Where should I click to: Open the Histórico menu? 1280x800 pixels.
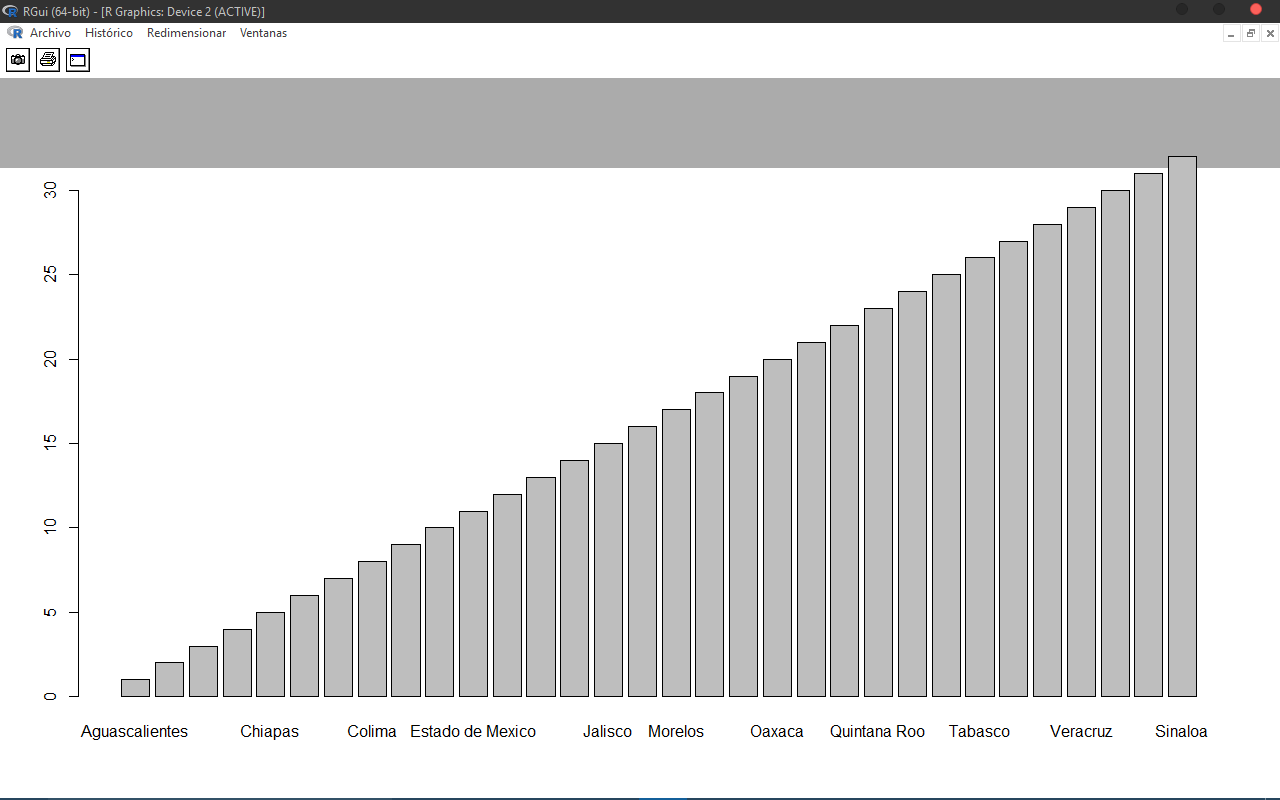pyautogui.click(x=109, y=33)
